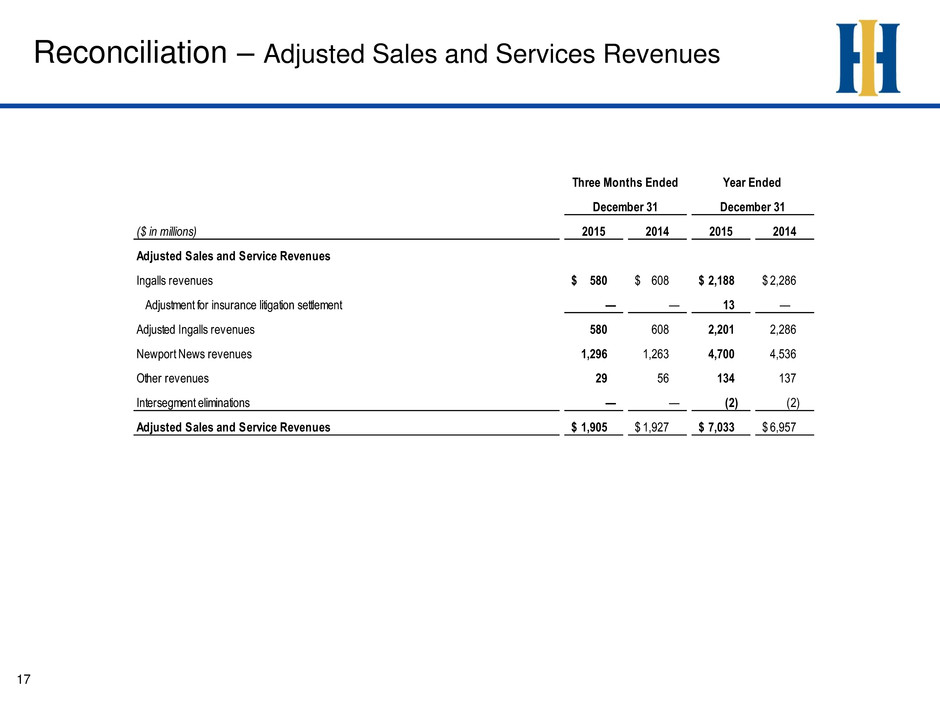Select the slide title beginning with 'Reconciliation'
The image size is (940, 705).
point(376,53)
